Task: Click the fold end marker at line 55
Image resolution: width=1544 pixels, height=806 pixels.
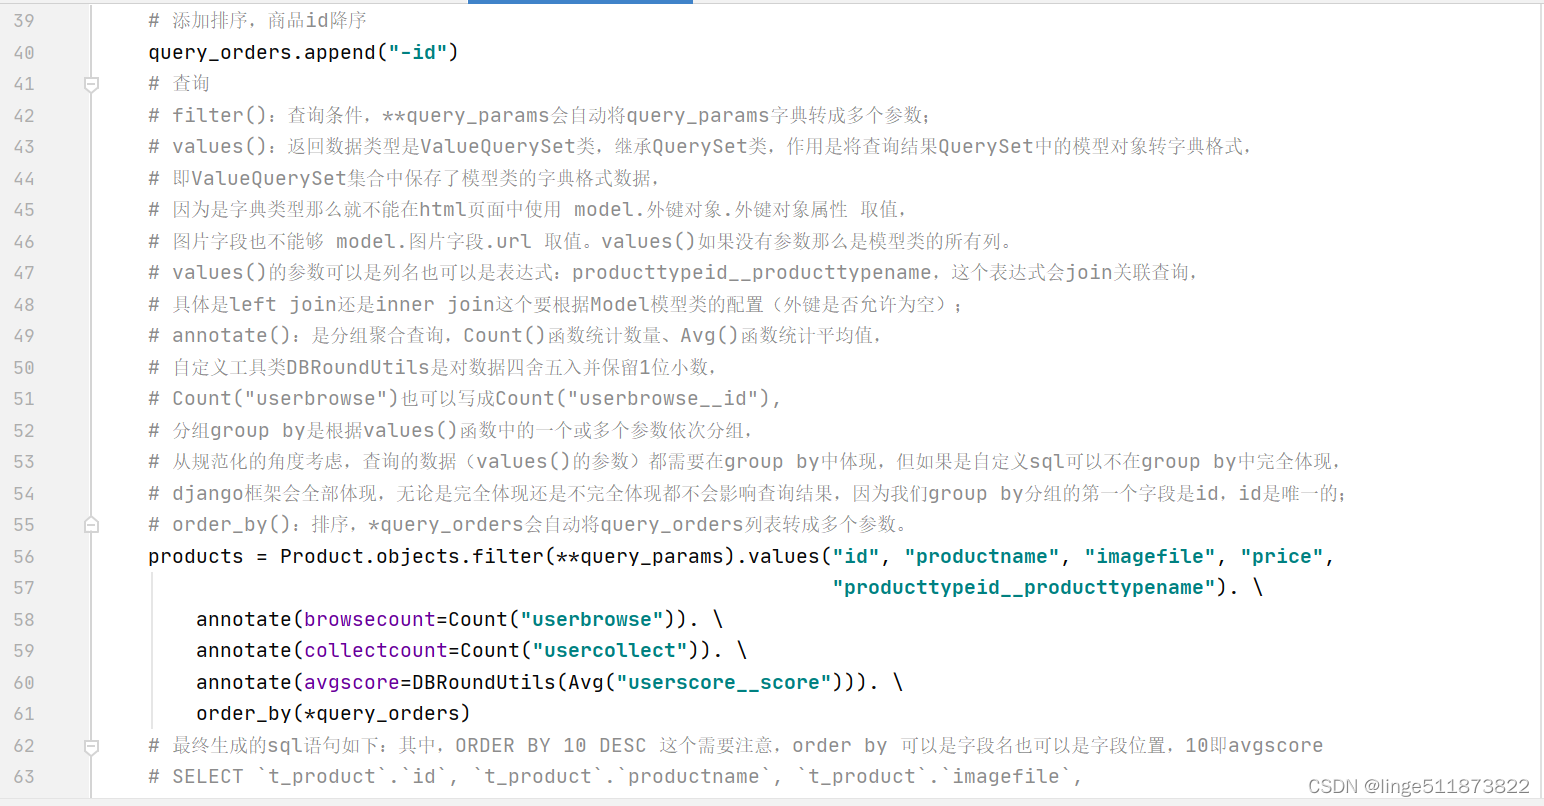Action: pos(91,524)
